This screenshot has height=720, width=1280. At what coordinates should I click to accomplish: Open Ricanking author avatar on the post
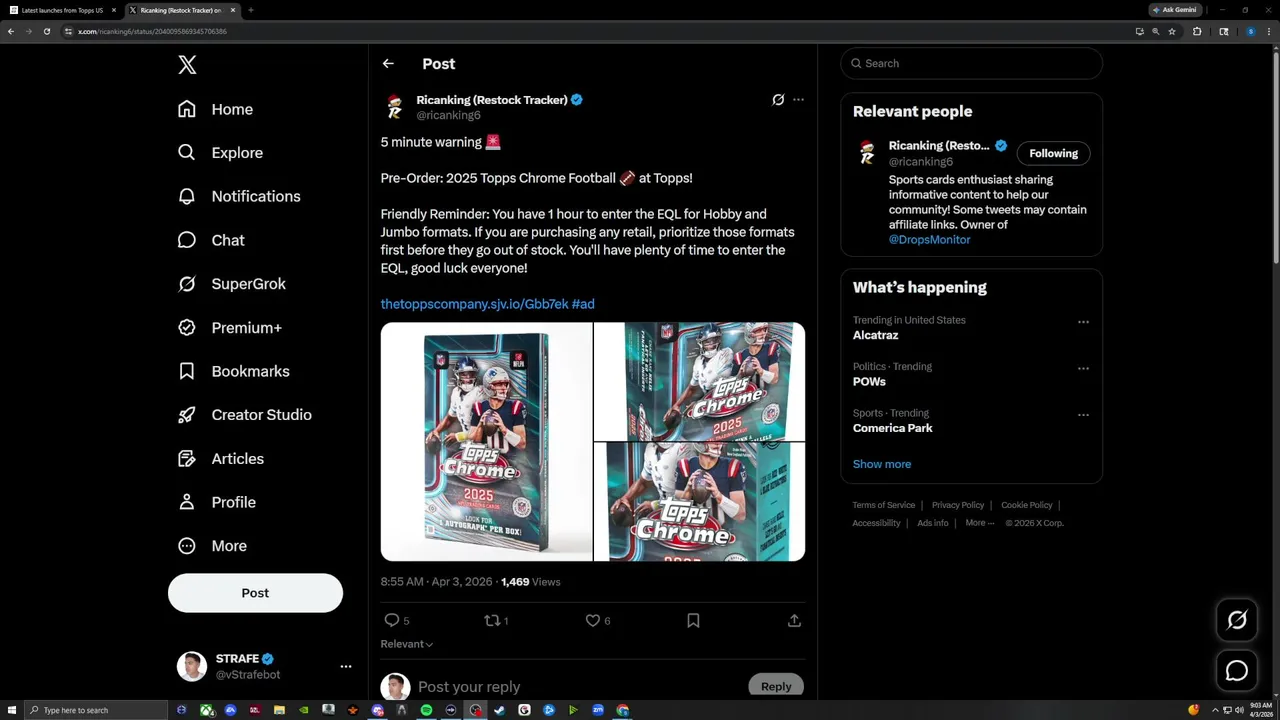(395, 107)
